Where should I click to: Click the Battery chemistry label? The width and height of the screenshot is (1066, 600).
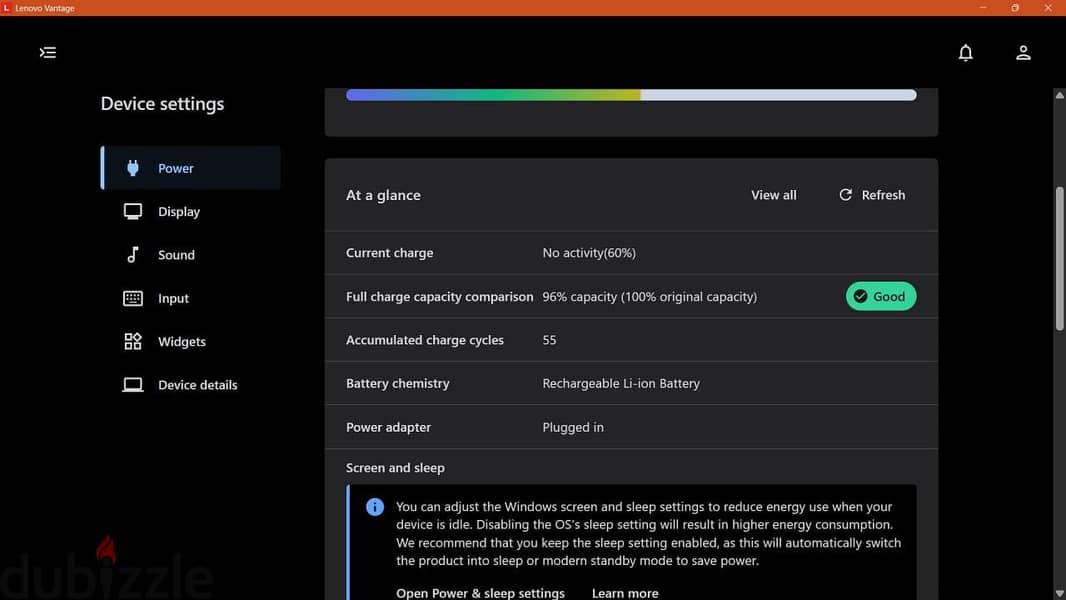(x=398, y=383)
